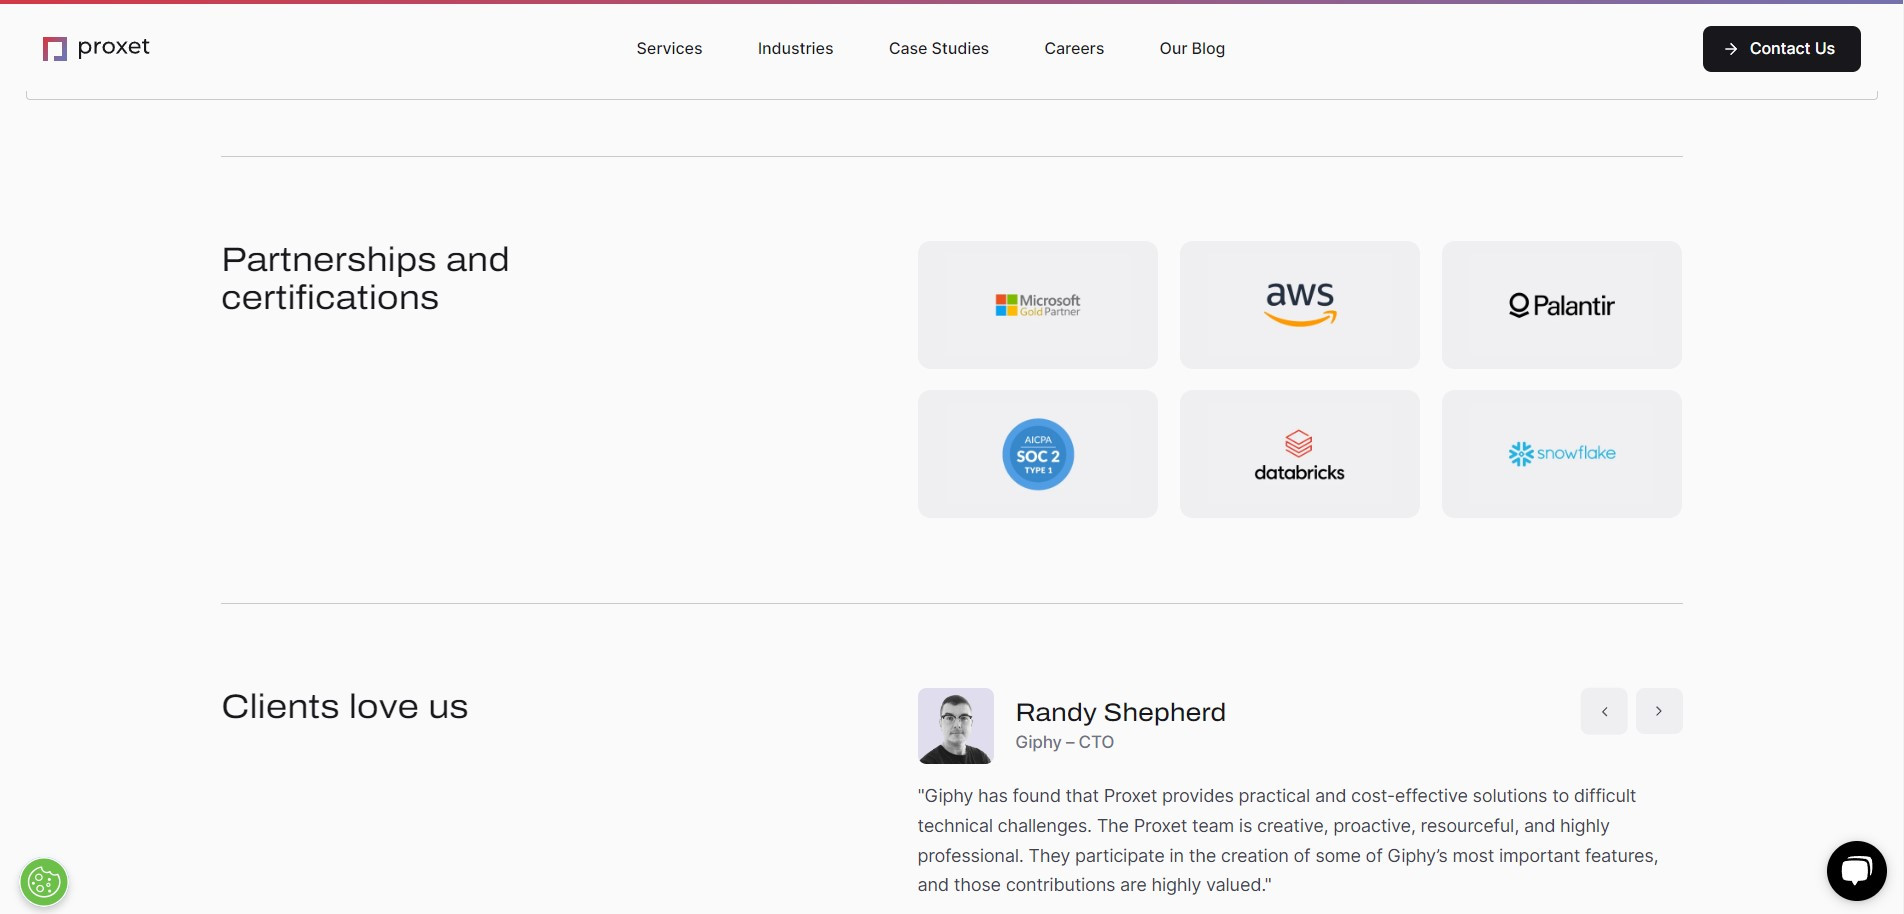Click the Randy Shepherd name heading
This screenshot has width=1904, height=914.
click(1120, 712)
